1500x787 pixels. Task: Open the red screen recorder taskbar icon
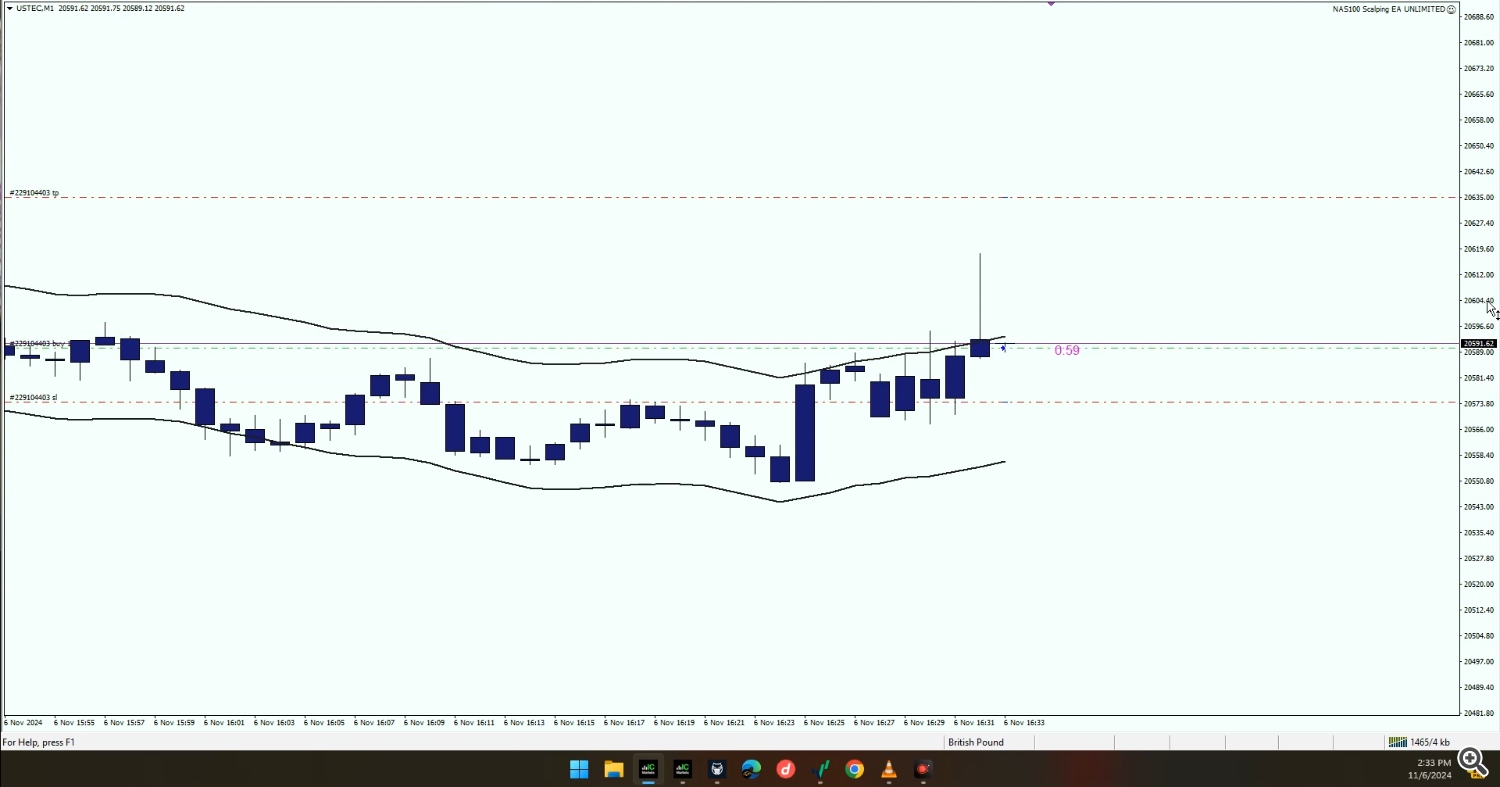click(923, 769)
